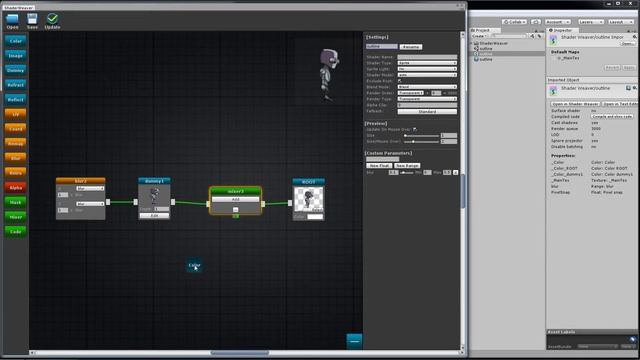Click the New Range button
640x360 pixels.
tap(407, 166)
